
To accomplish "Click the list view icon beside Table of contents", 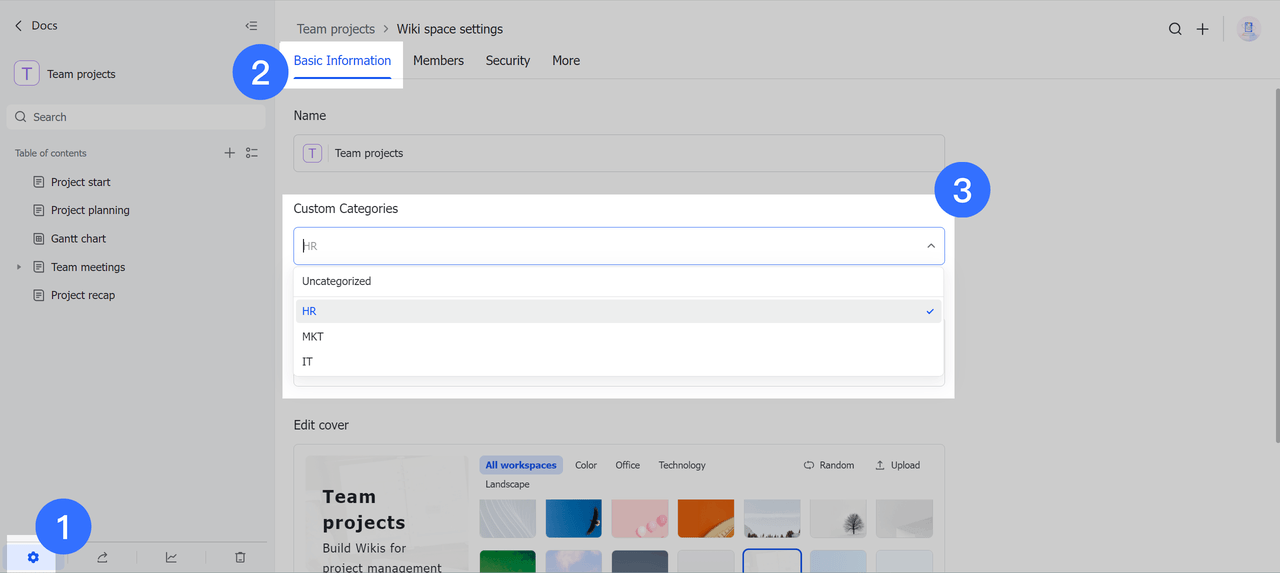I will (252, 153).
